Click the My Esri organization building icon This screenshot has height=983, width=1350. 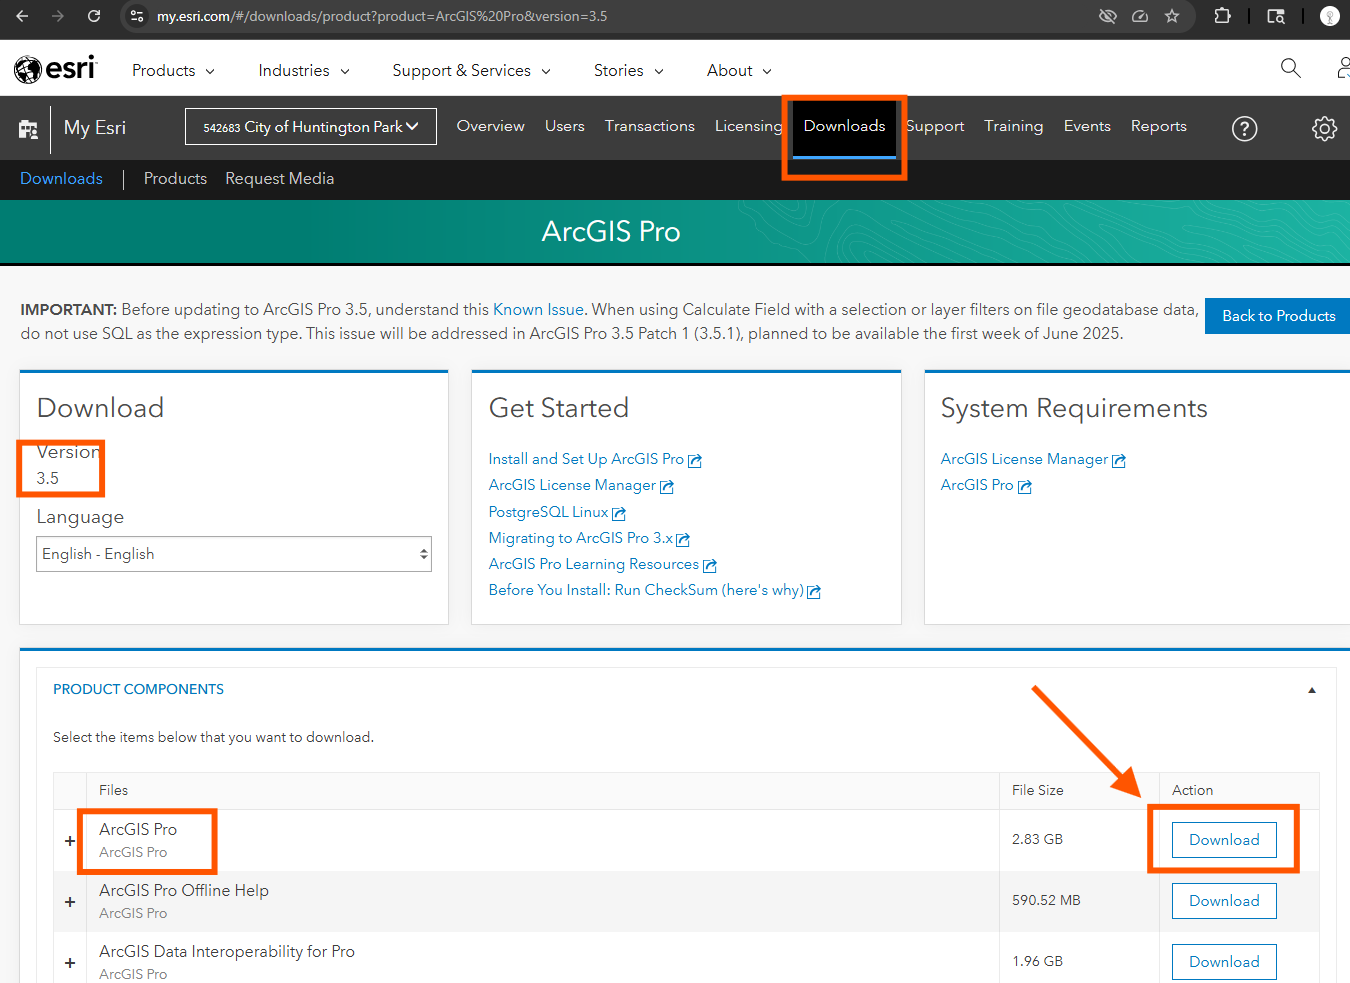pyautogui.click(x=28, y=128)
